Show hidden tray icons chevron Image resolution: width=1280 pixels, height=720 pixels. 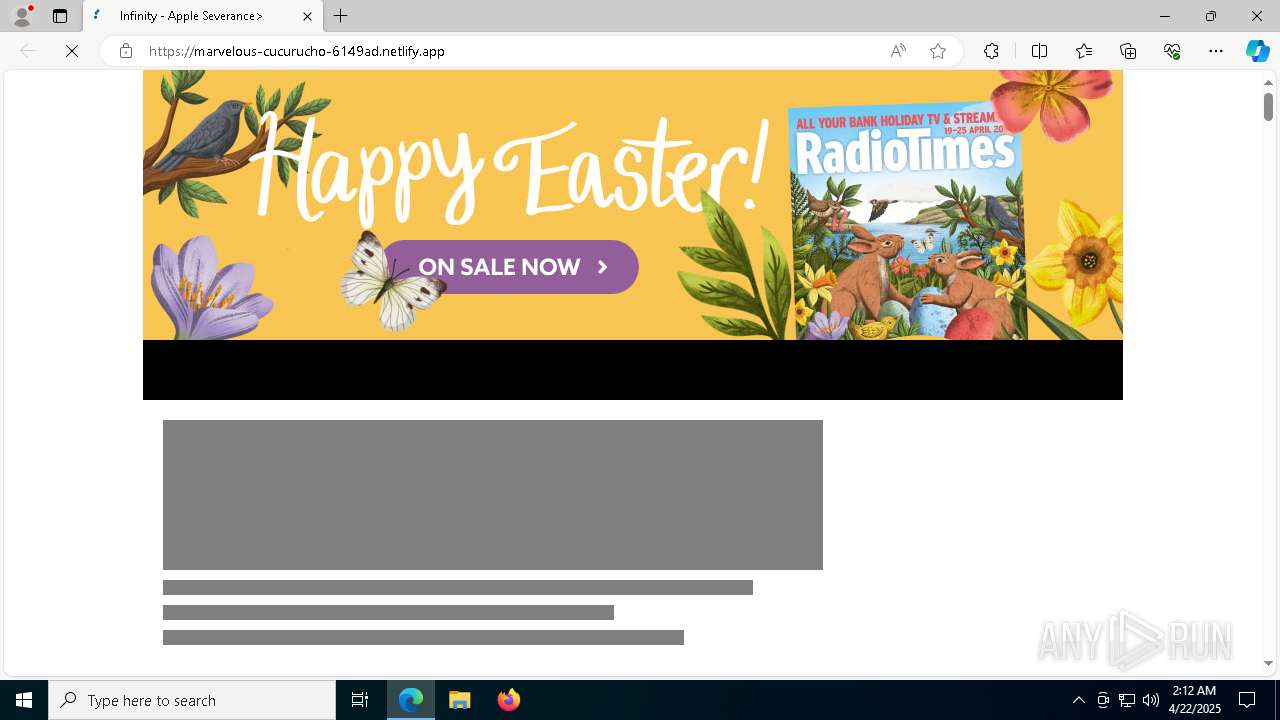(1078, 700)
